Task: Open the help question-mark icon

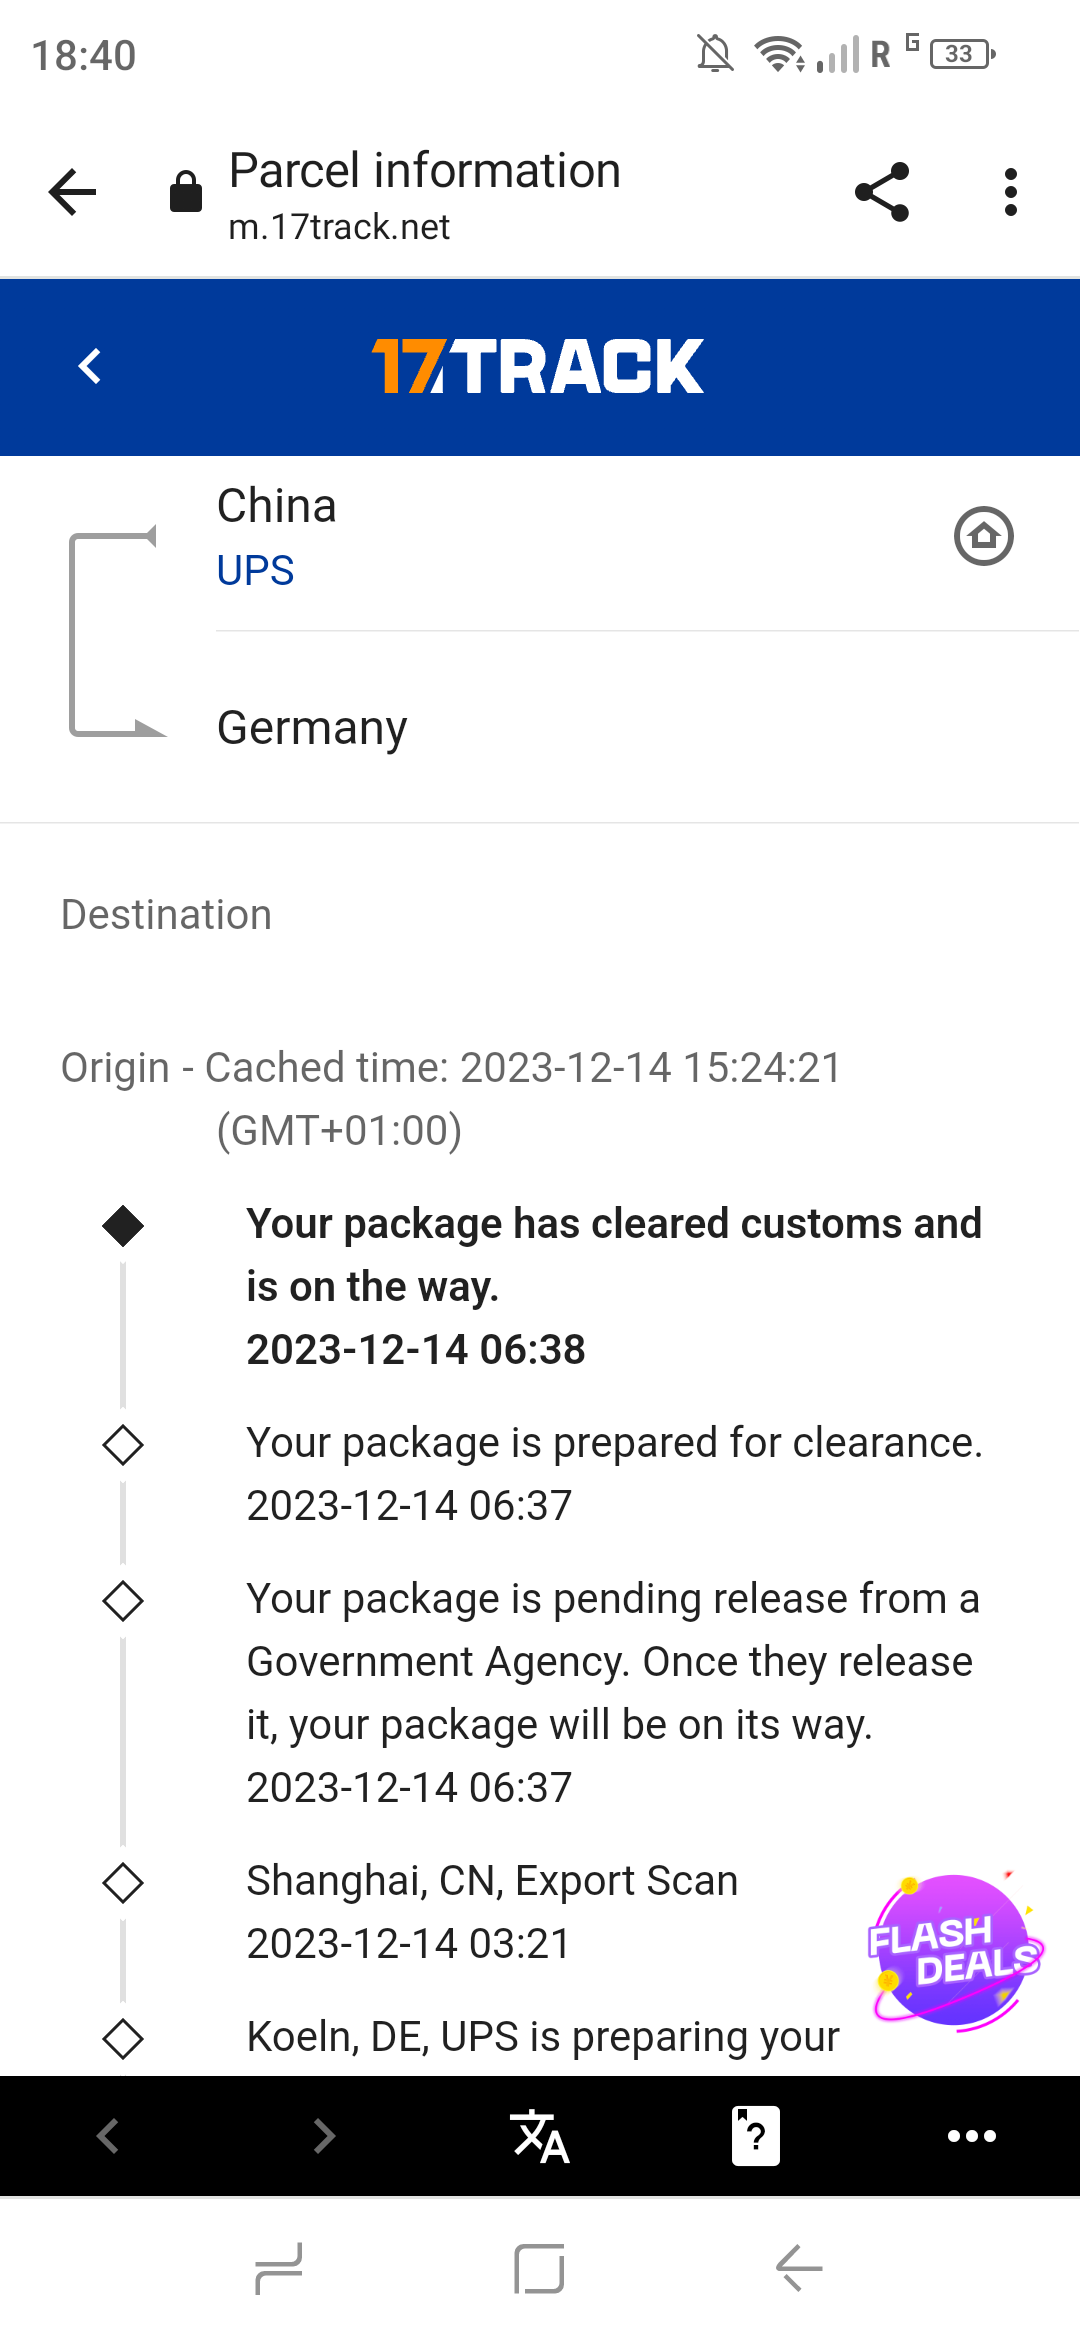Action: (756, 2136)
